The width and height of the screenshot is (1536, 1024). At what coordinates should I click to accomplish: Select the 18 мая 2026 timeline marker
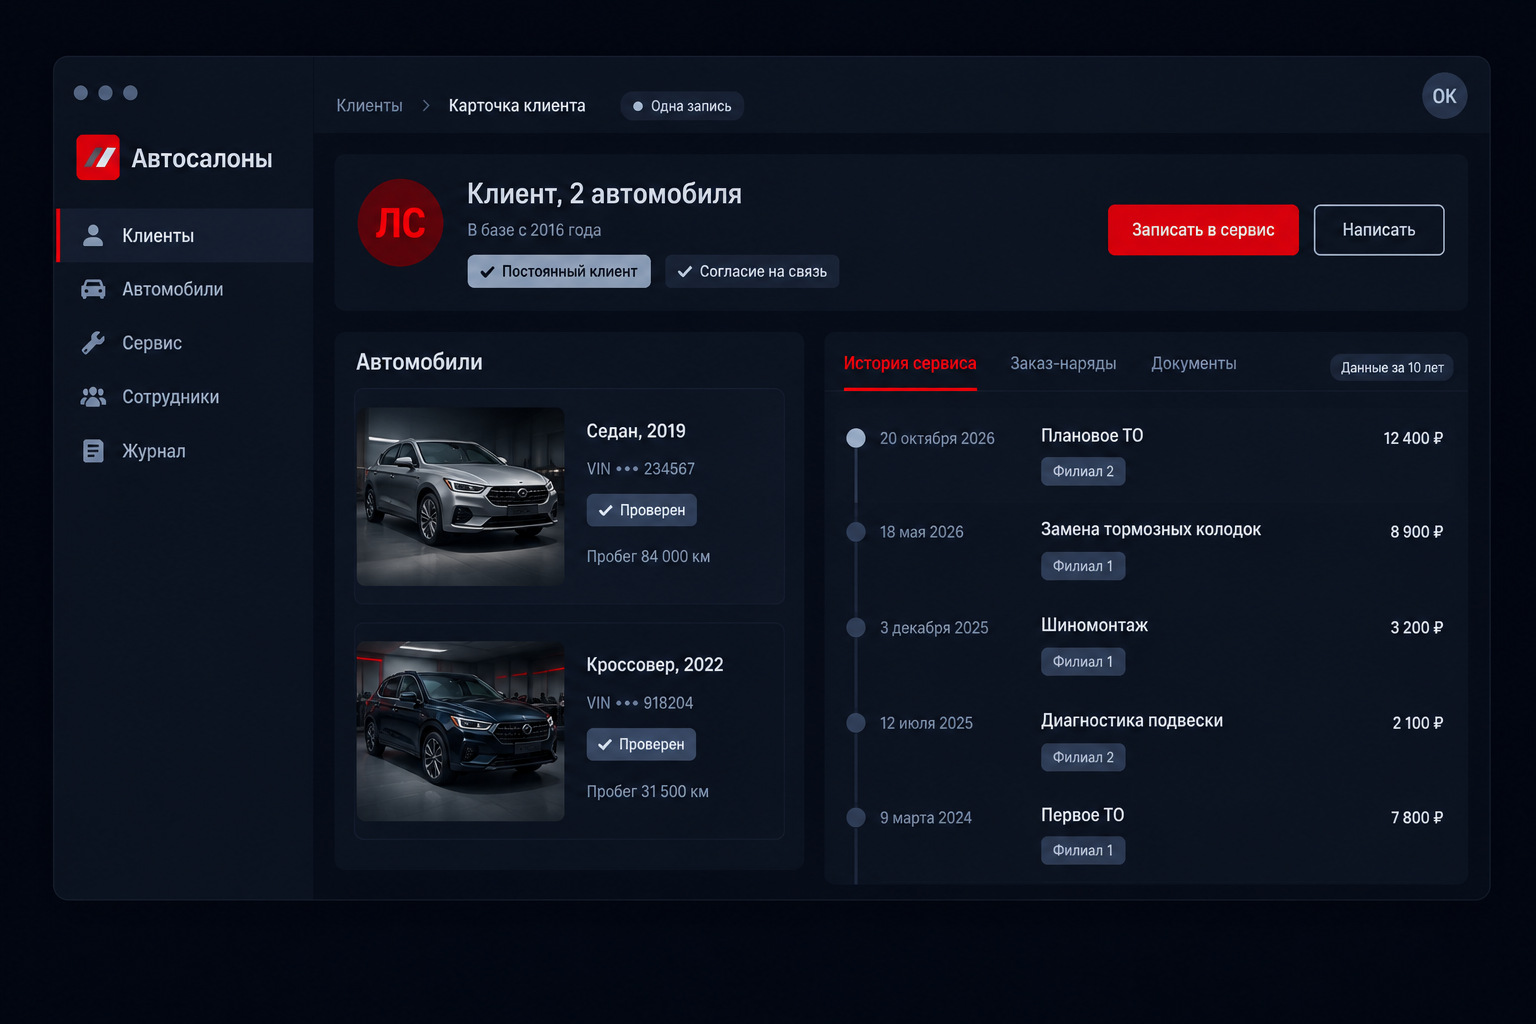(856, 532)
